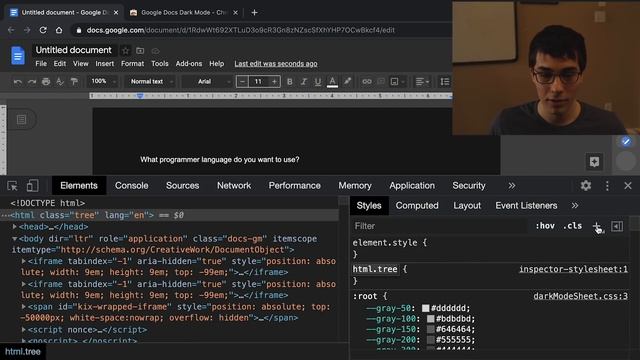
Task: Open the Add-ons menu
Action: coord(189,64)
